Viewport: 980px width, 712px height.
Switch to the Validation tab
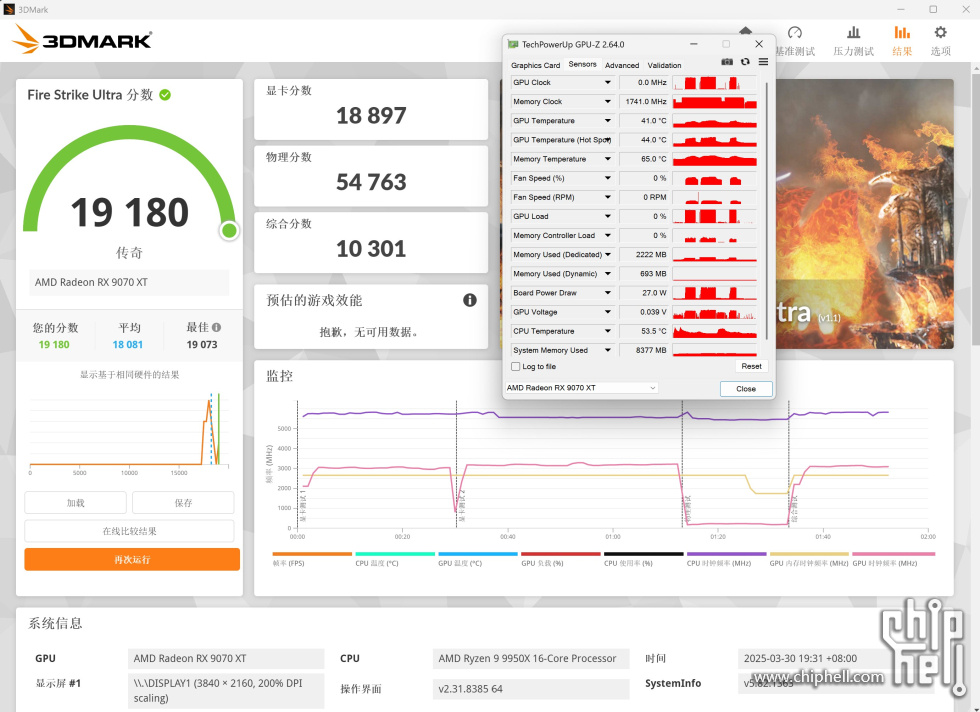(x=664, y=65)
